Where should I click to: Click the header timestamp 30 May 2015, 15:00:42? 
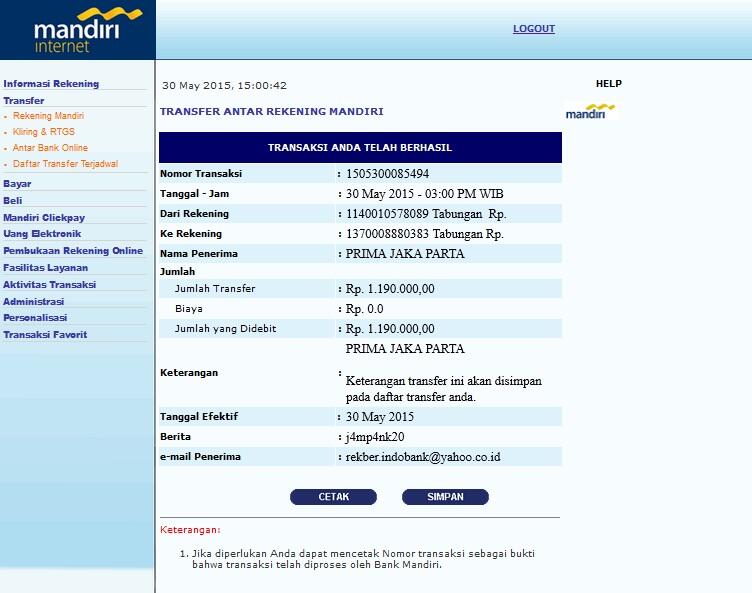224,86
